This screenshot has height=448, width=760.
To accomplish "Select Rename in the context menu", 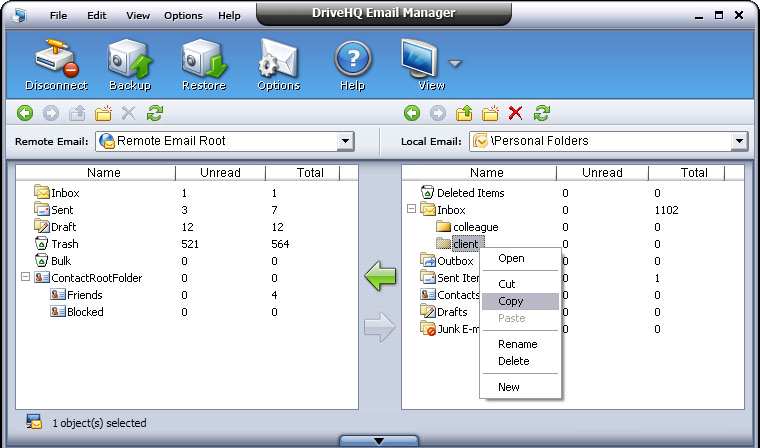I will (x=517, y=344).
